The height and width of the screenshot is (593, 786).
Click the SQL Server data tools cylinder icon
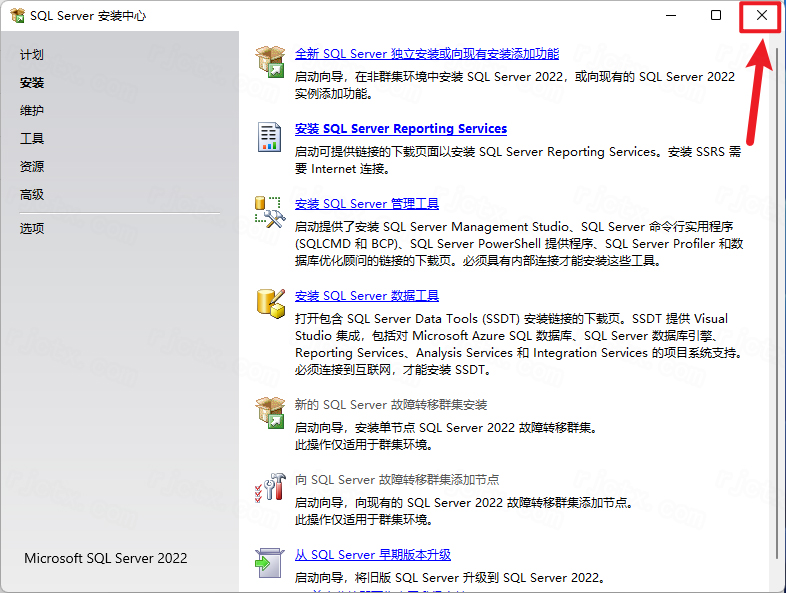coord(271,304)
